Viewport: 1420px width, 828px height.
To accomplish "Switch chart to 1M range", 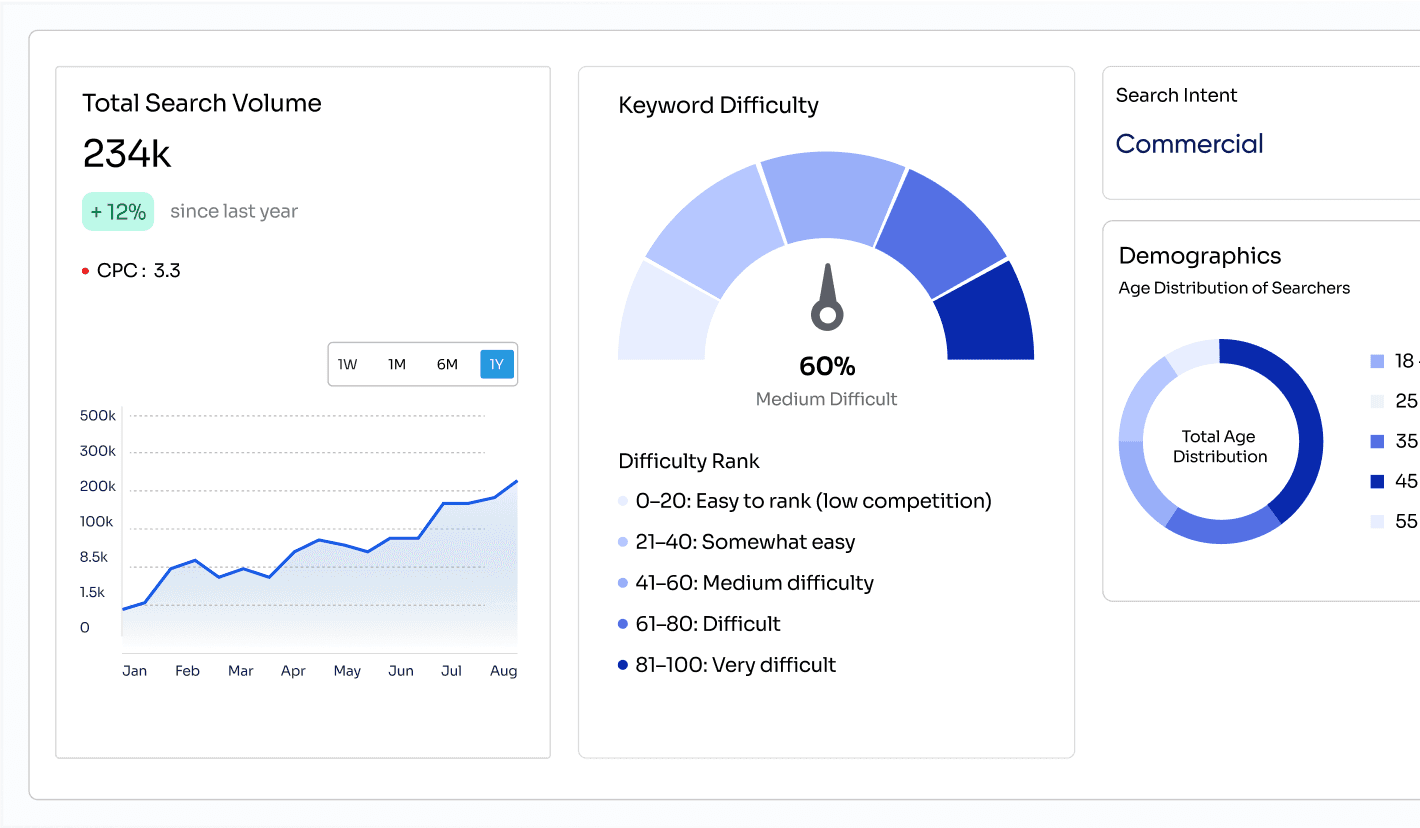I will coord(397,364).
